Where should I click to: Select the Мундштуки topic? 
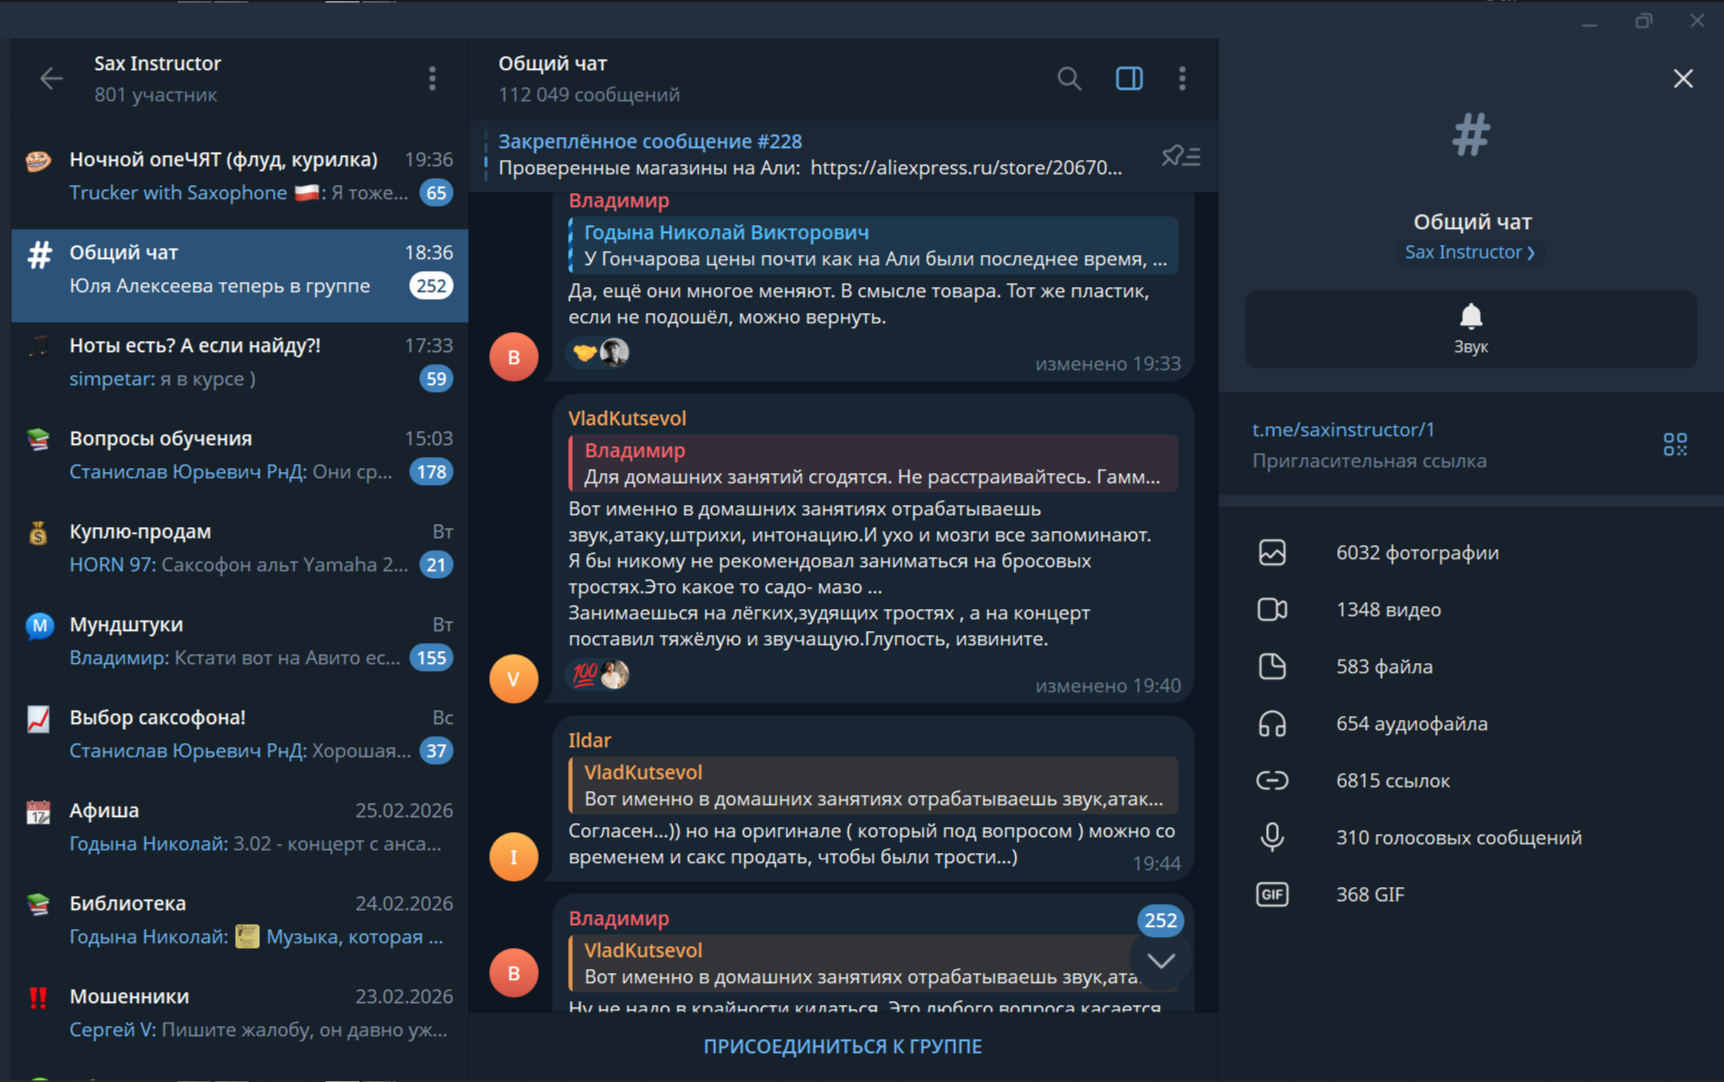239,641
